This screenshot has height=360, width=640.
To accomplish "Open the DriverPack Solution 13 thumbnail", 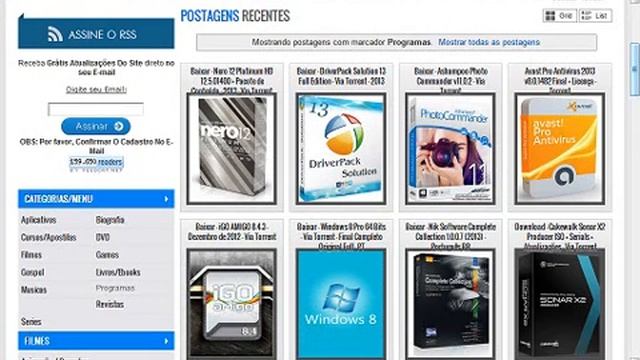I will click(341, 149).
